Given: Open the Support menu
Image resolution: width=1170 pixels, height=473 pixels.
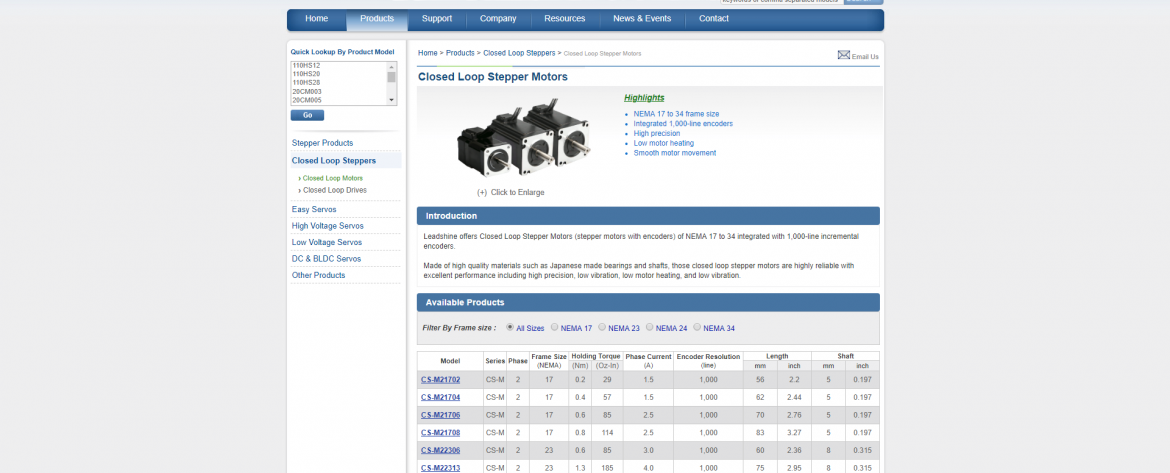Looking at the screenshot, I should tap(437, 19).
